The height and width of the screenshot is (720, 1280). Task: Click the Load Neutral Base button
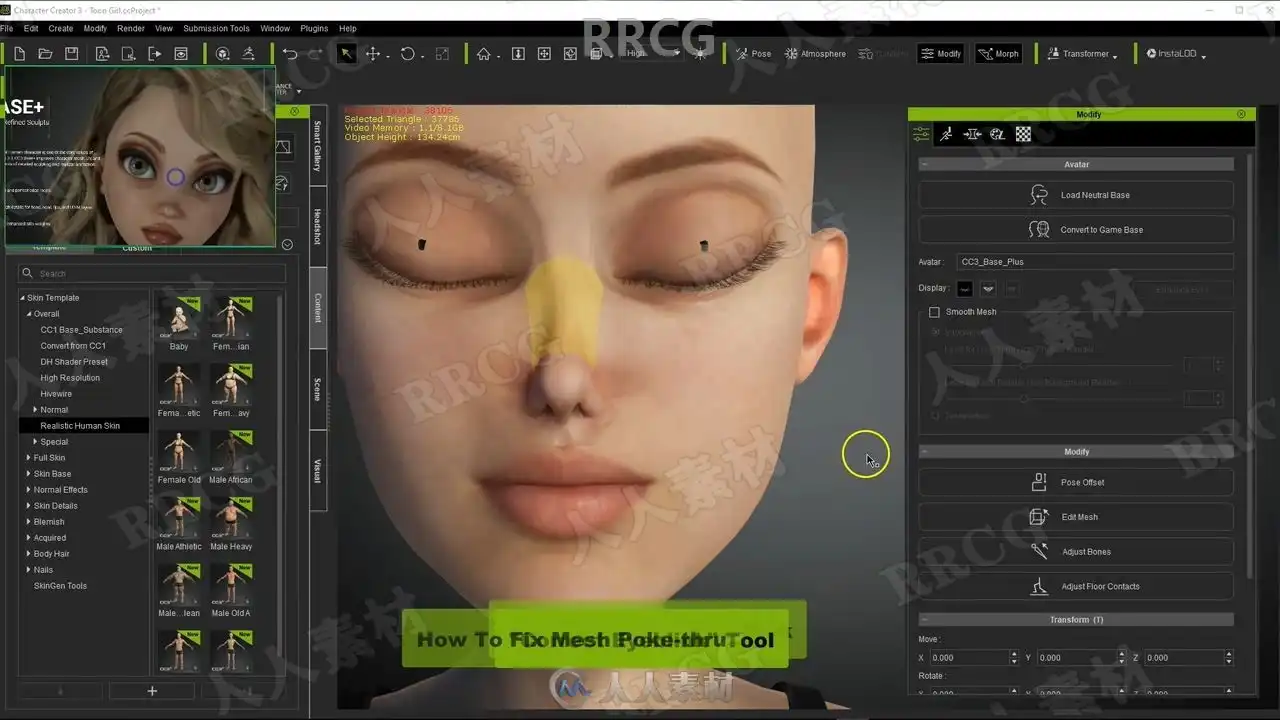(1076, 195)
